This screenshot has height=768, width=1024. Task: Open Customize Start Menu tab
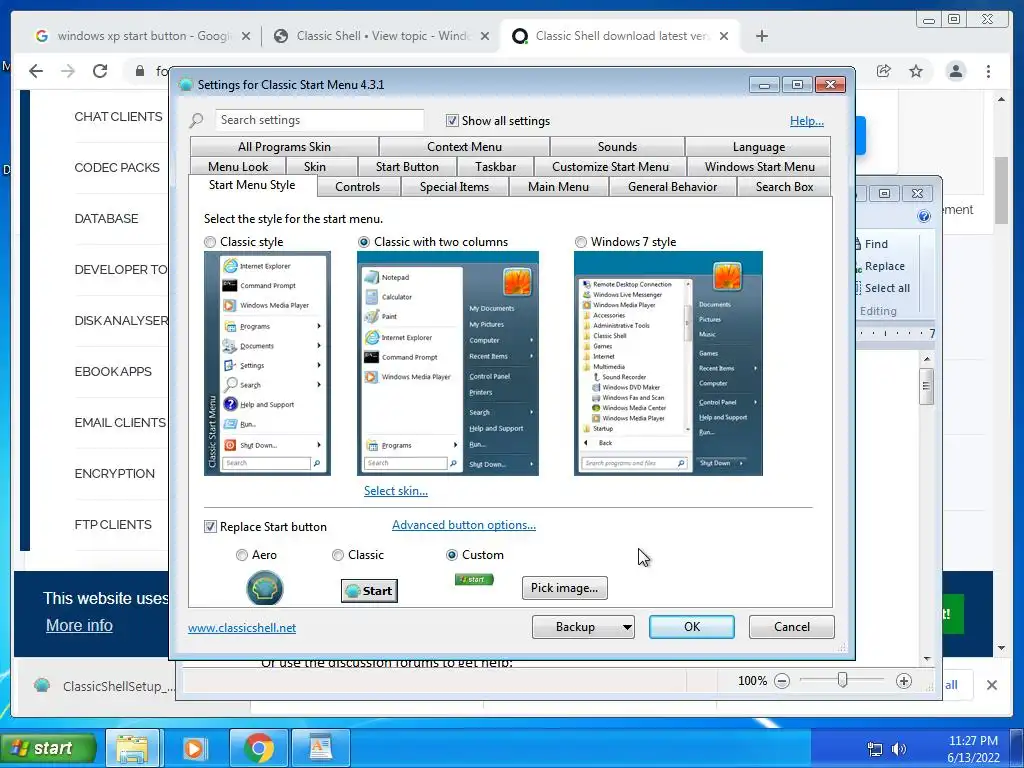pyautogui.click(x=610, y=167)
